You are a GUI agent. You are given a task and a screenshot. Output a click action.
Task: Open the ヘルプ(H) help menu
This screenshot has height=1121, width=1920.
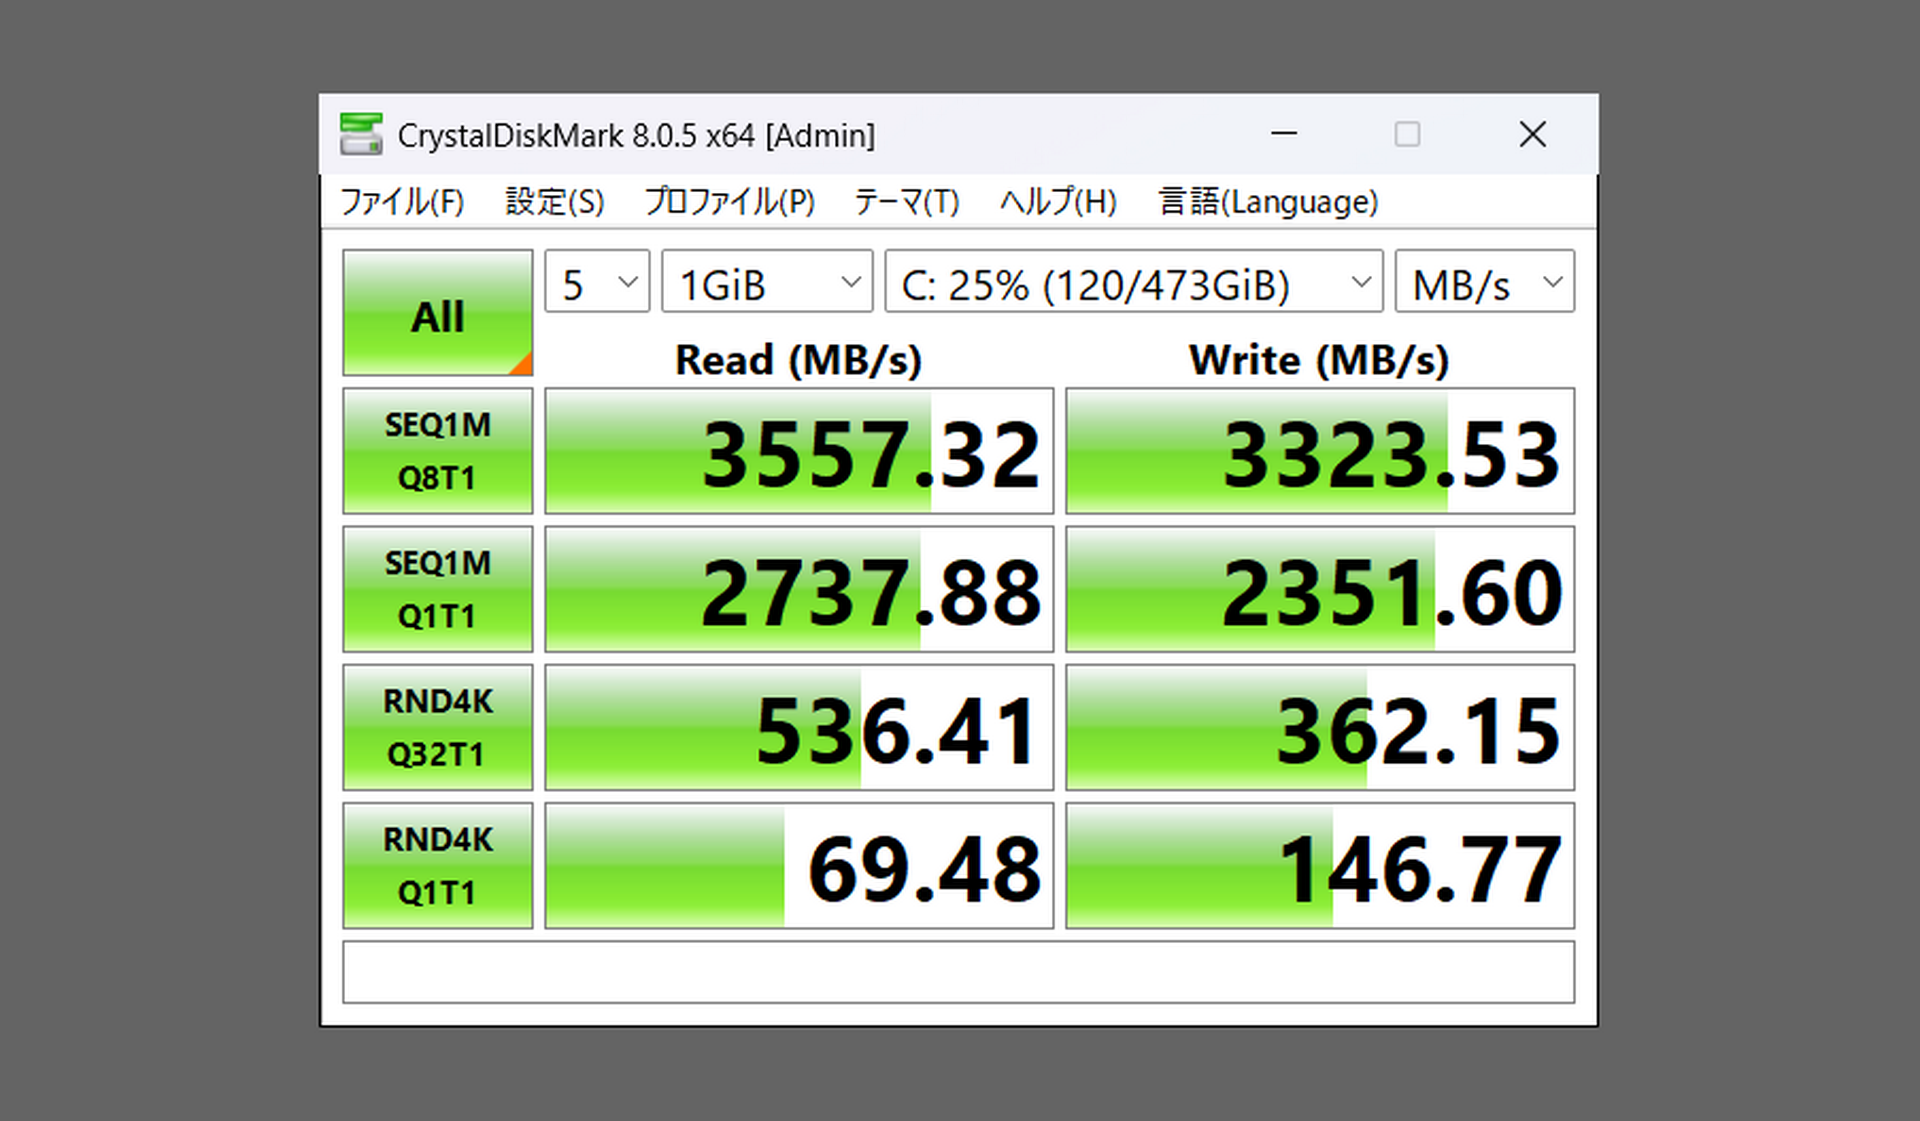pyautogui.click(x=1057, y=202)
